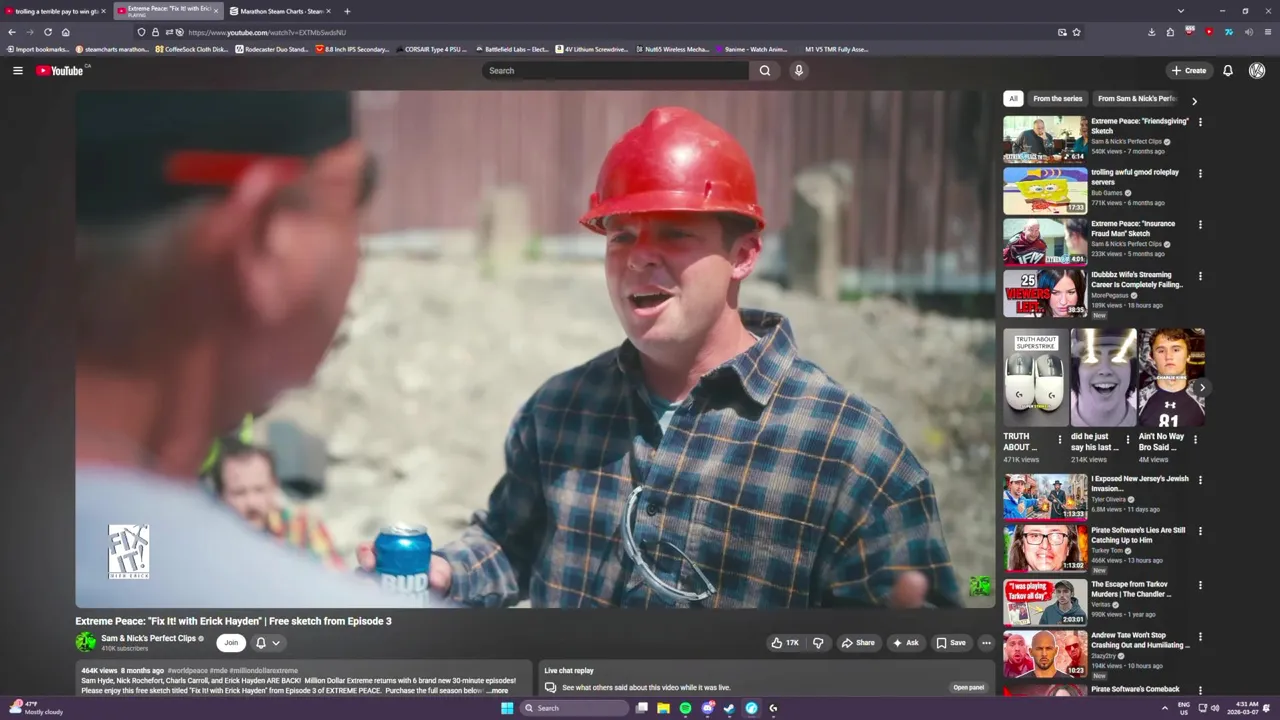
Task: Open the live chat replay panel
Action: pos(968,687)
